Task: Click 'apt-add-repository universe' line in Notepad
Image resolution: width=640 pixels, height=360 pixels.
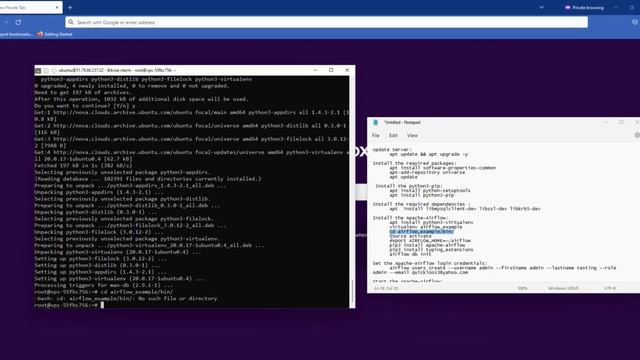Action: 427,172
